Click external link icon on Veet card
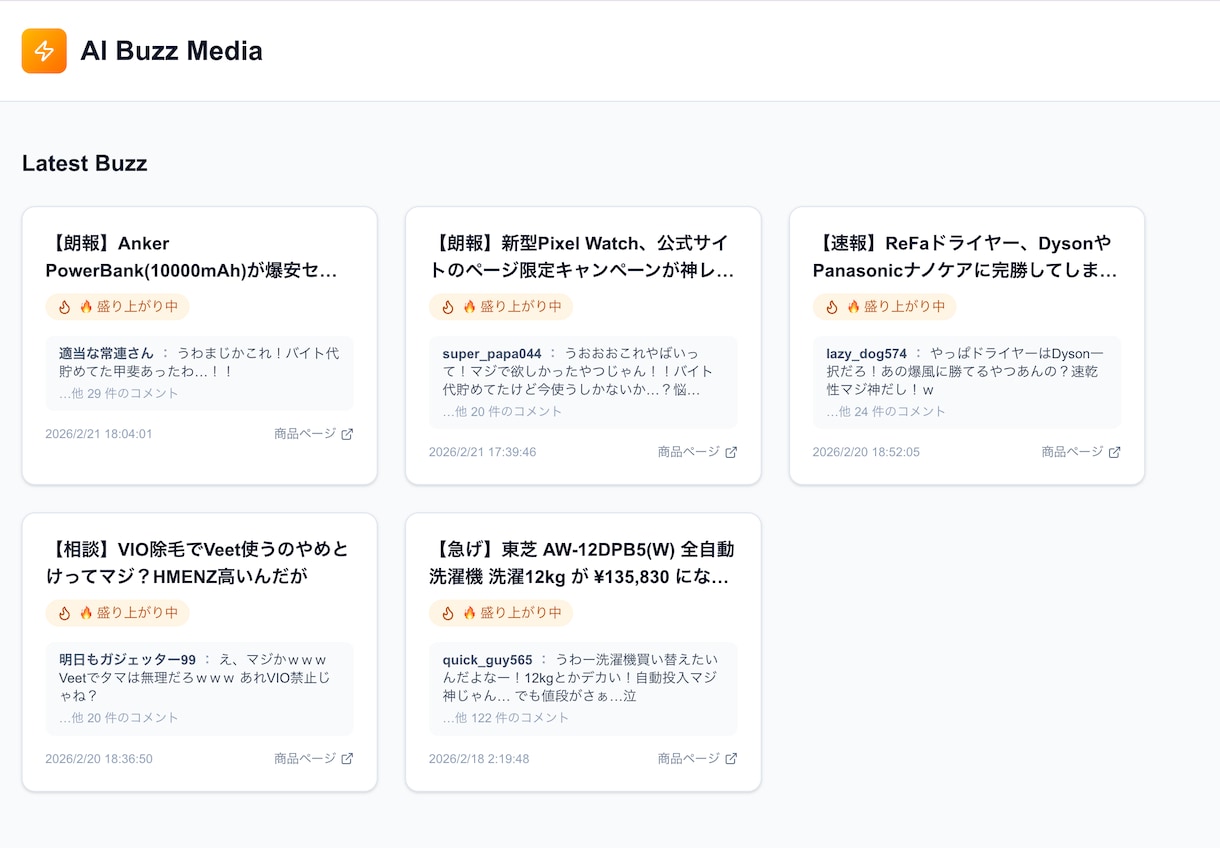This screenshot has width=1220, height=848. (x=347, y=758)
